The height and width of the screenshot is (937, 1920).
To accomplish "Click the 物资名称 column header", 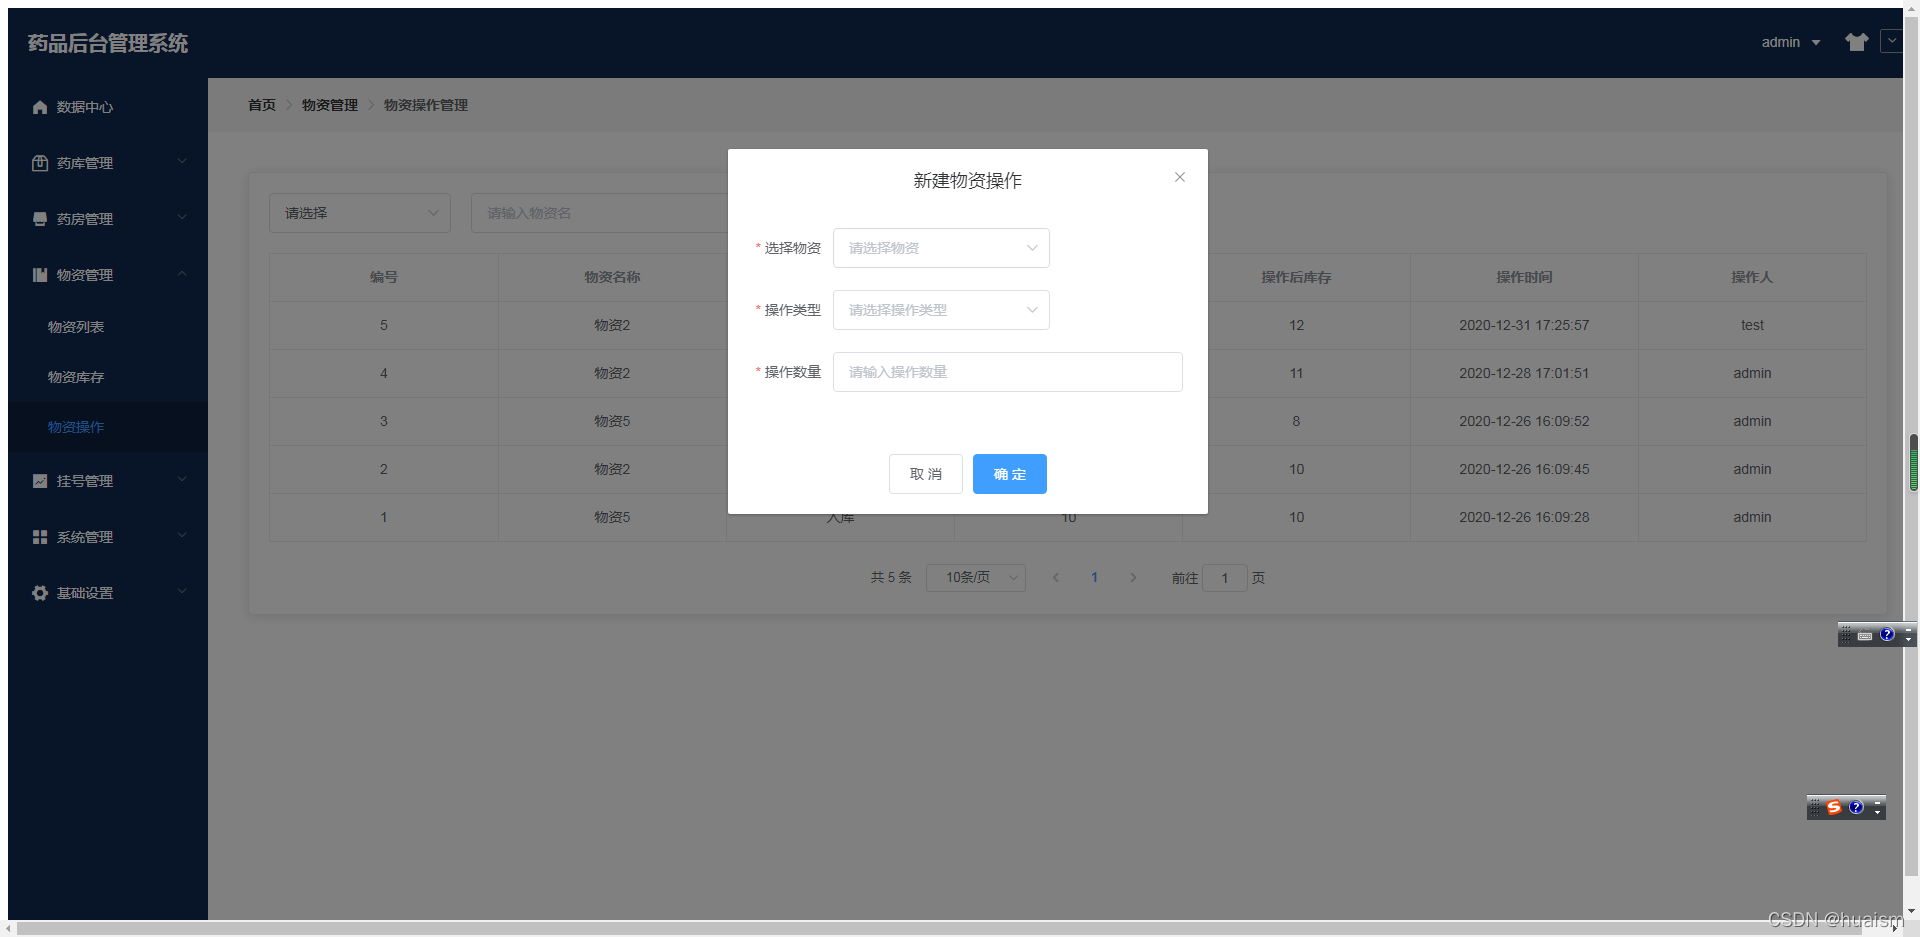I will [612, 277].
